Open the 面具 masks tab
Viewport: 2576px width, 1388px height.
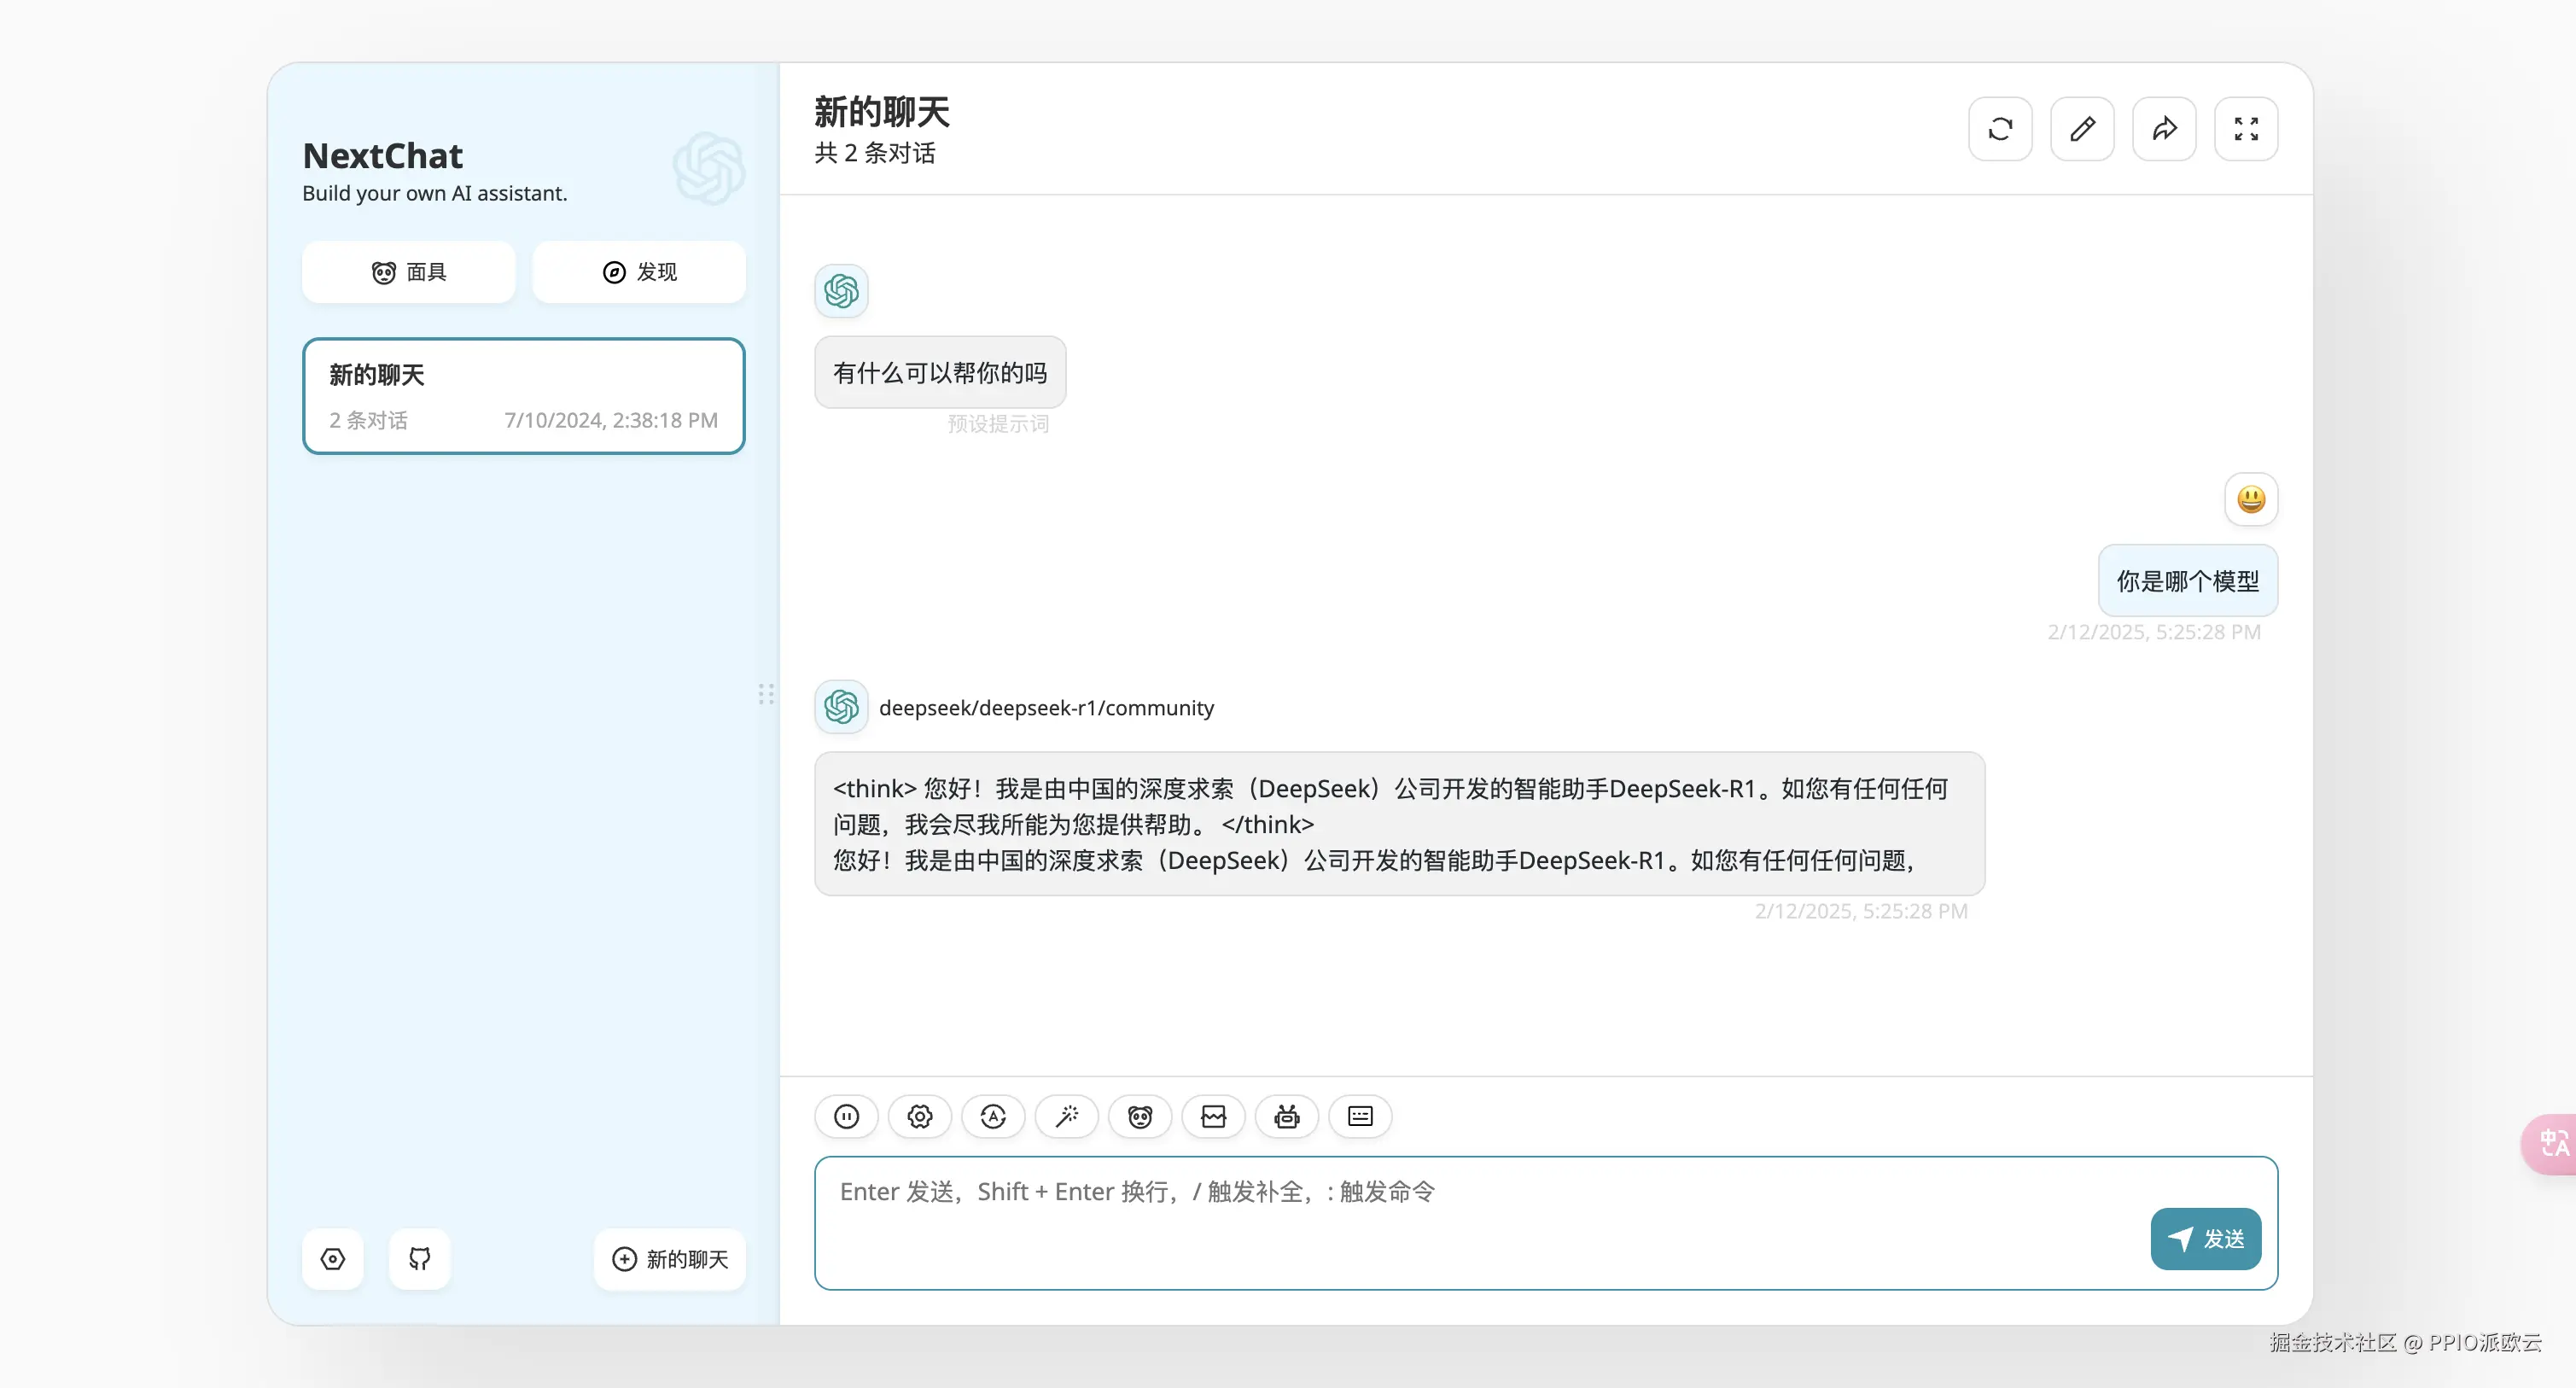click(409, 272)
